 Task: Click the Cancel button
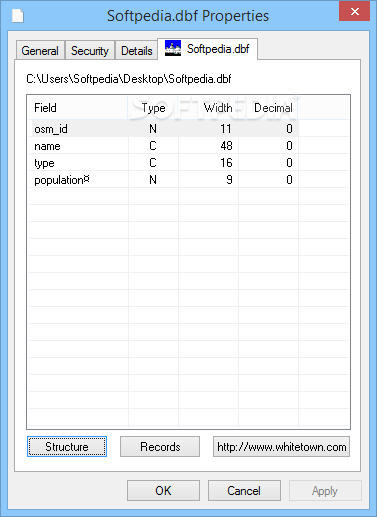coord(244,491)
